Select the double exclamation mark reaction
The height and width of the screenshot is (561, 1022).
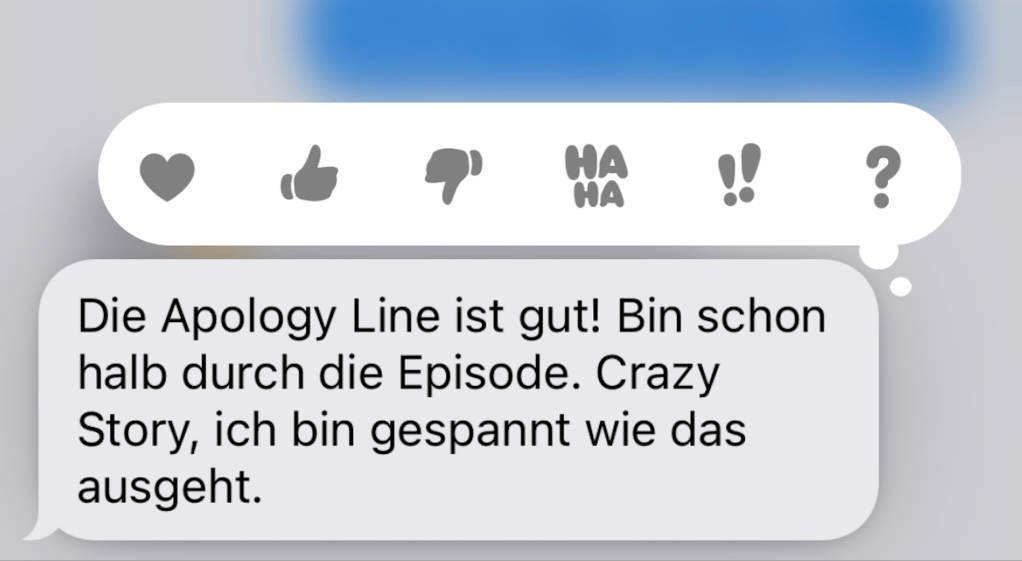pyautogui.click(x=740, y=175)
